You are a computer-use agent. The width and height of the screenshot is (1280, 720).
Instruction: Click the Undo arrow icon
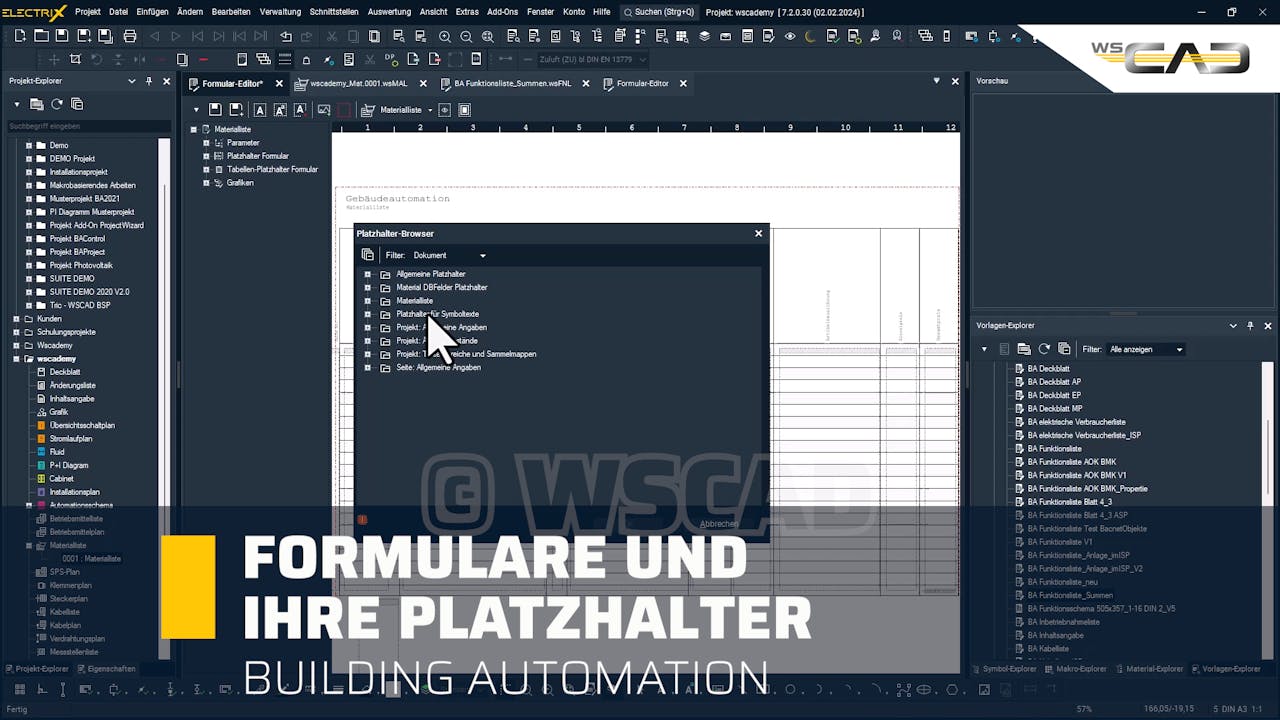(x=286, y=36)
